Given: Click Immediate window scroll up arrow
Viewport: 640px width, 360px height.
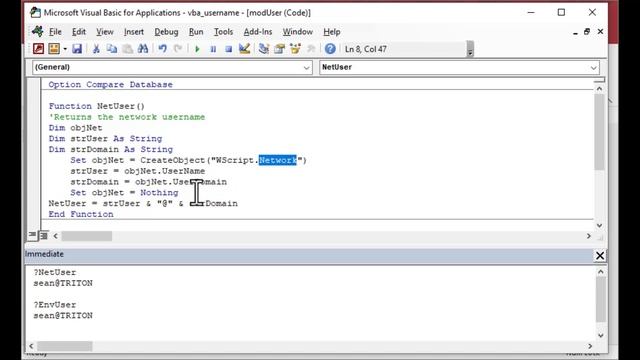Looking at the screenshot, I should pos(600,272).
